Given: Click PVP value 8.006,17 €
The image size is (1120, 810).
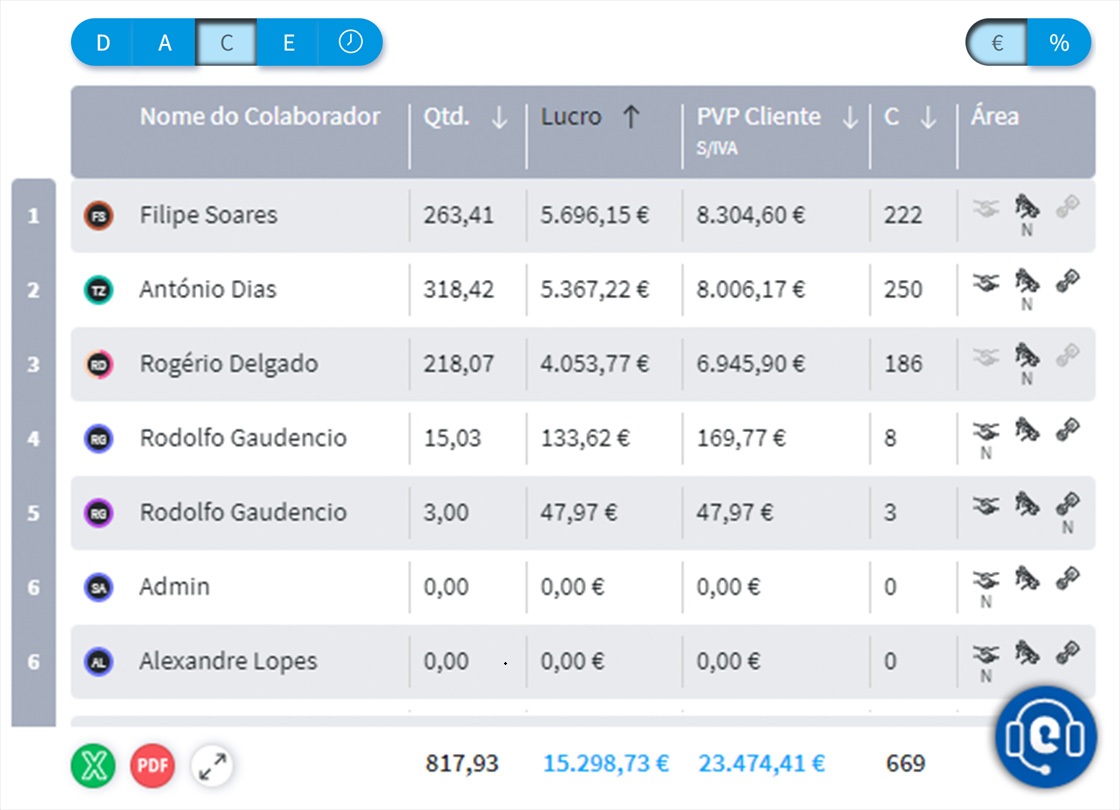Looking at the screenshot, I should pyautogui.click(x=750, y=289).
